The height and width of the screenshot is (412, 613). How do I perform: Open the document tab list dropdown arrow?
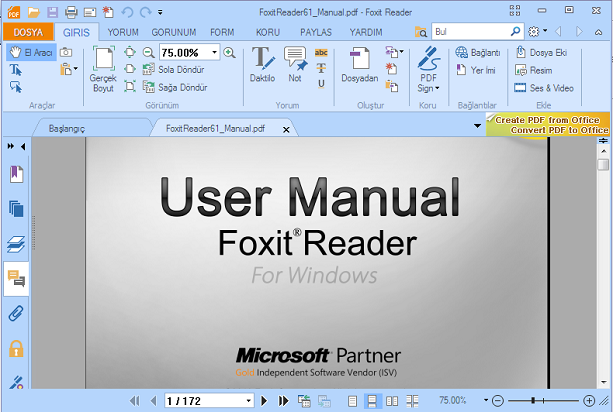pyautogui.click(x=477, y=126)
